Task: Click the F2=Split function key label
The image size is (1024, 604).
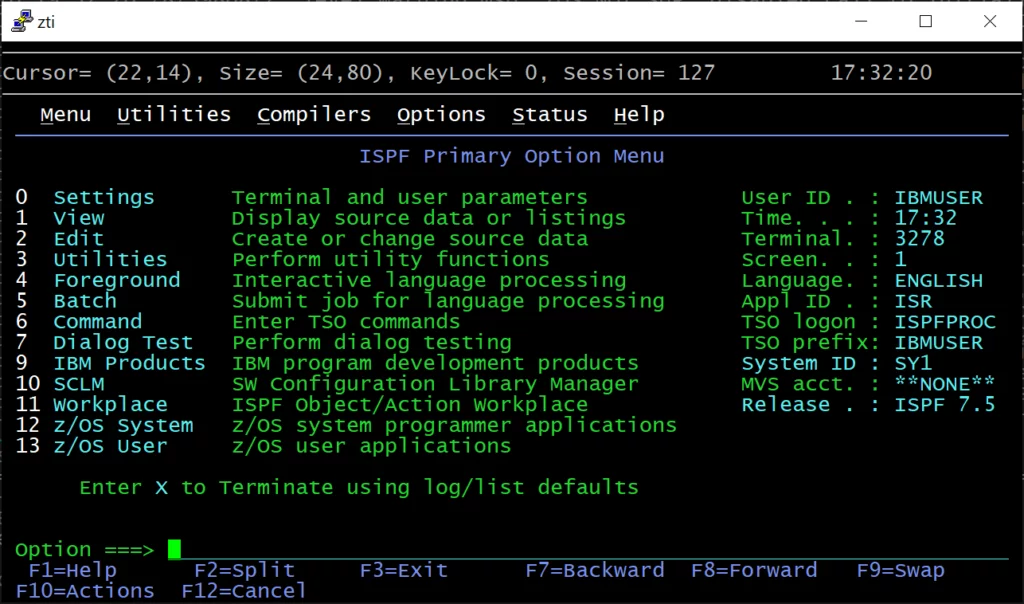Action: coord(245,570)
